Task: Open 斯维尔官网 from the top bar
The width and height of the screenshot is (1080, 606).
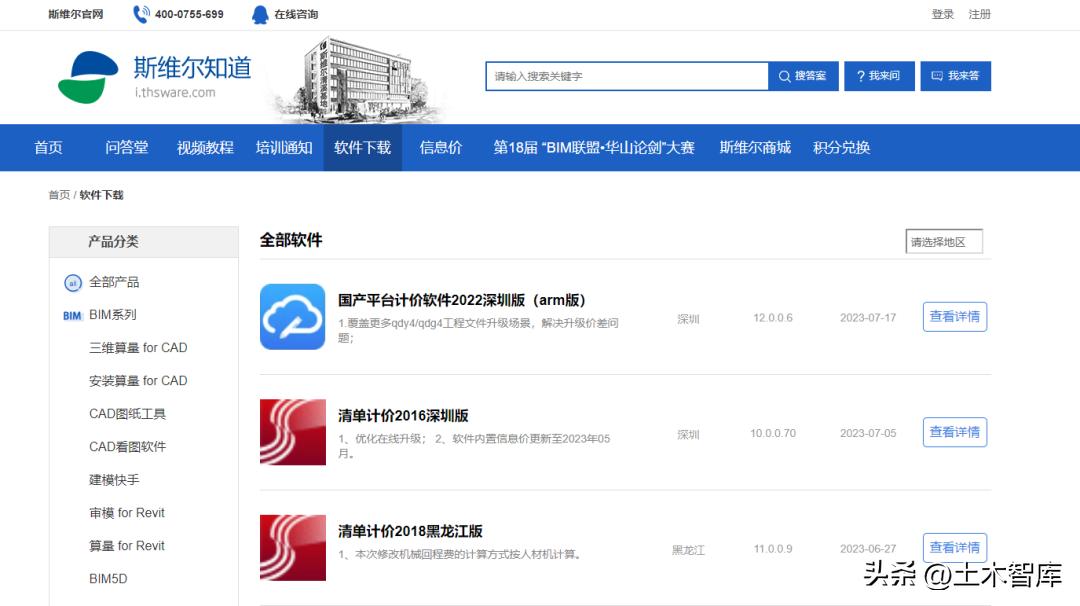Action: (x=75, y=14)
